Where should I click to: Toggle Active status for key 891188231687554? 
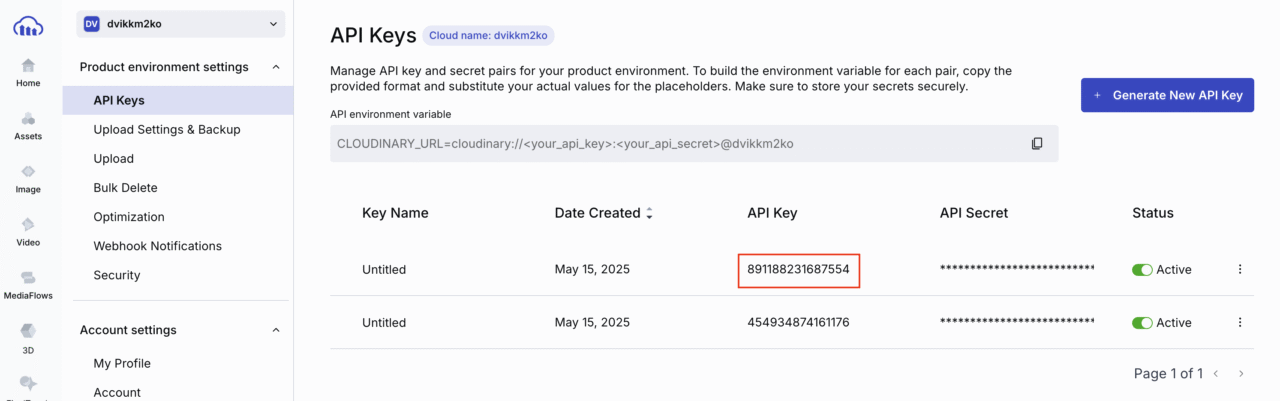point(1142,269)
